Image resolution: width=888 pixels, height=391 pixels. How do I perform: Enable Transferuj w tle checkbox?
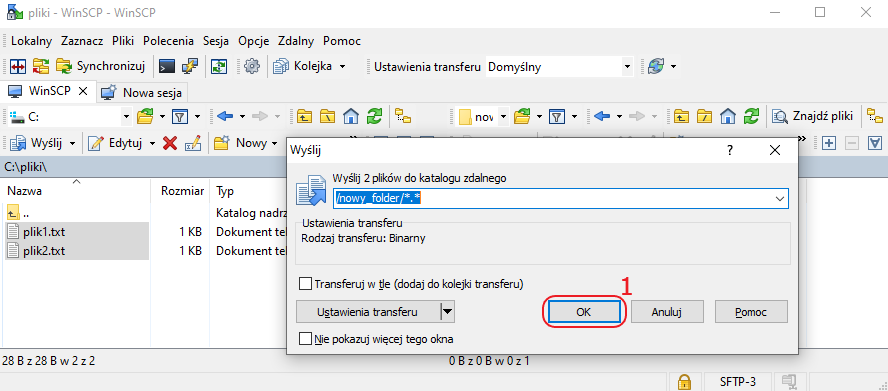point(306,284)
